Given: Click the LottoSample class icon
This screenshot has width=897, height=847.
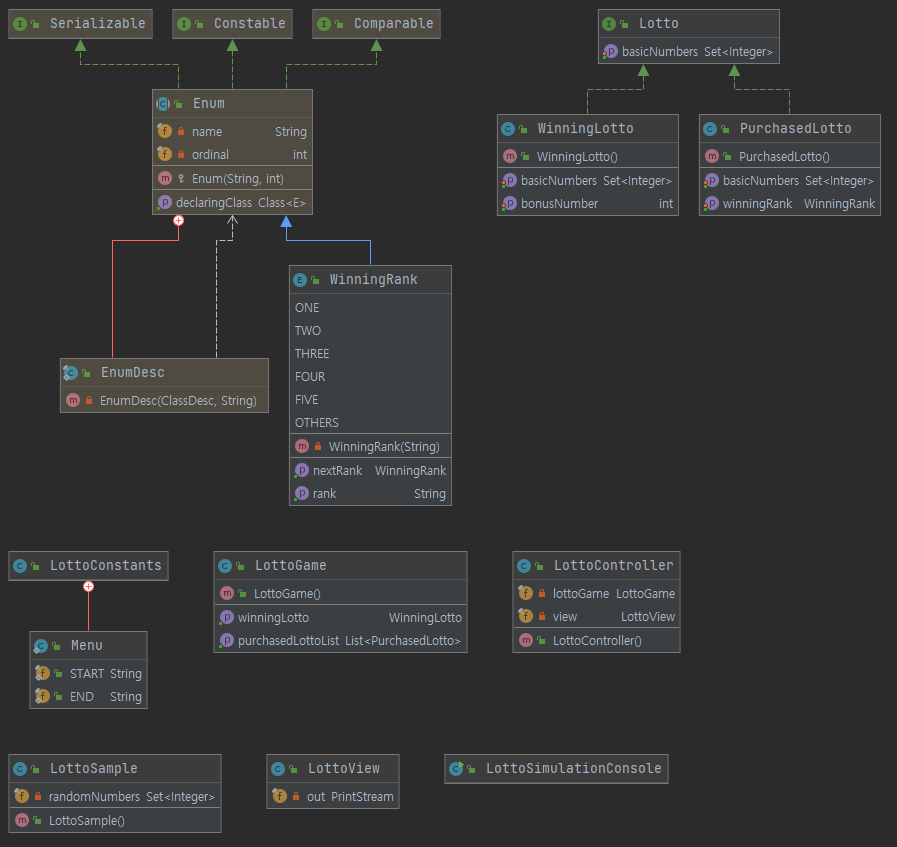Looking at the screenshot, I should pyautogui.click(x=20, y=769).
